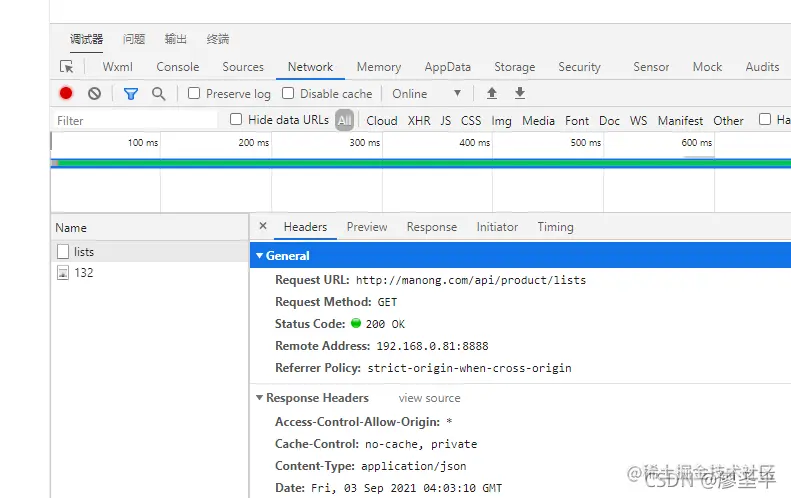The width and height of the screenshot is (791, 498).
Task: Open the Sources tab
Action: click(x=243, y=67)
